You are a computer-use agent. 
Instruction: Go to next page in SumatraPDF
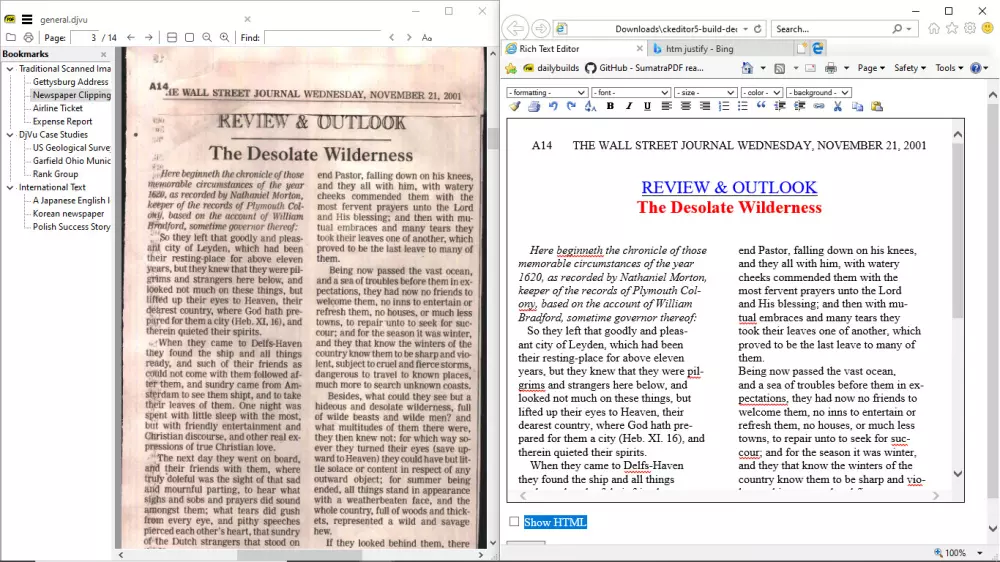149,38
